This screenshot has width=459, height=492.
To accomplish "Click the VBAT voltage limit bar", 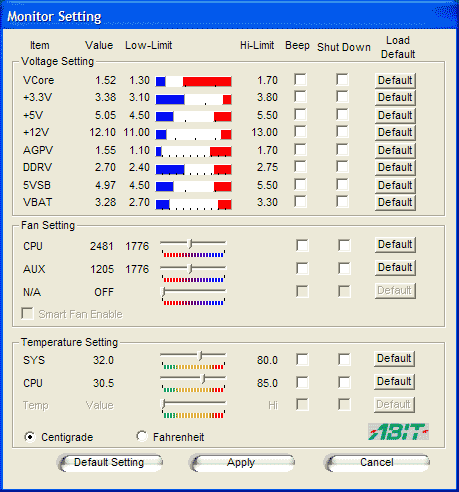I will (193, 204).
